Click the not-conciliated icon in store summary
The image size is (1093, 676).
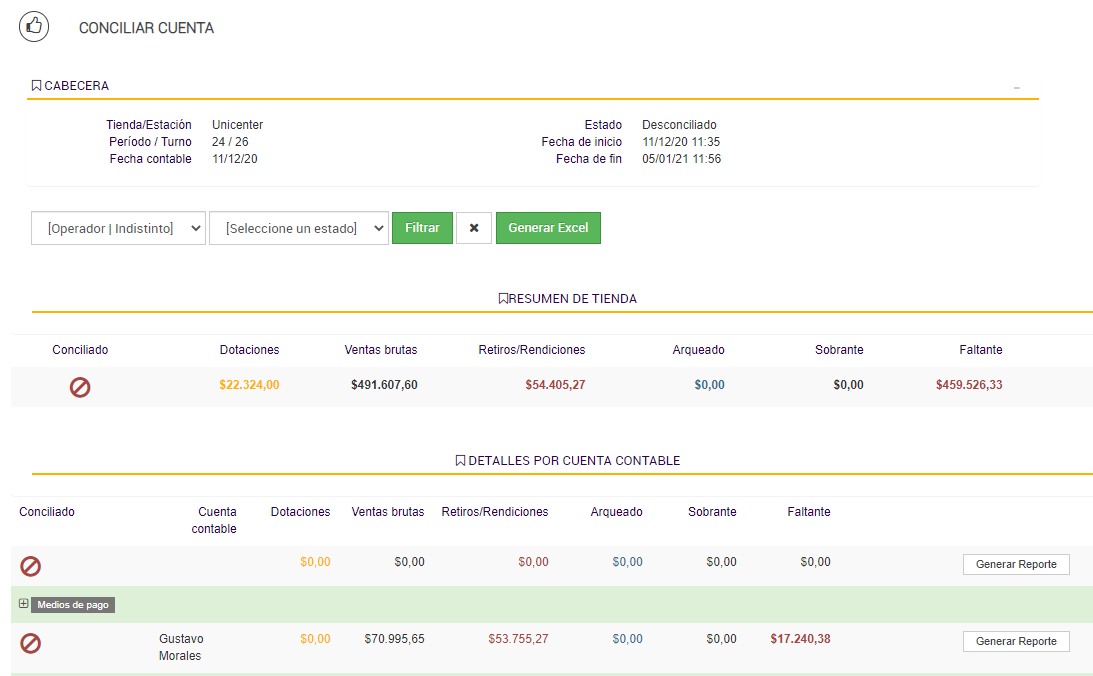coord(80,387)
